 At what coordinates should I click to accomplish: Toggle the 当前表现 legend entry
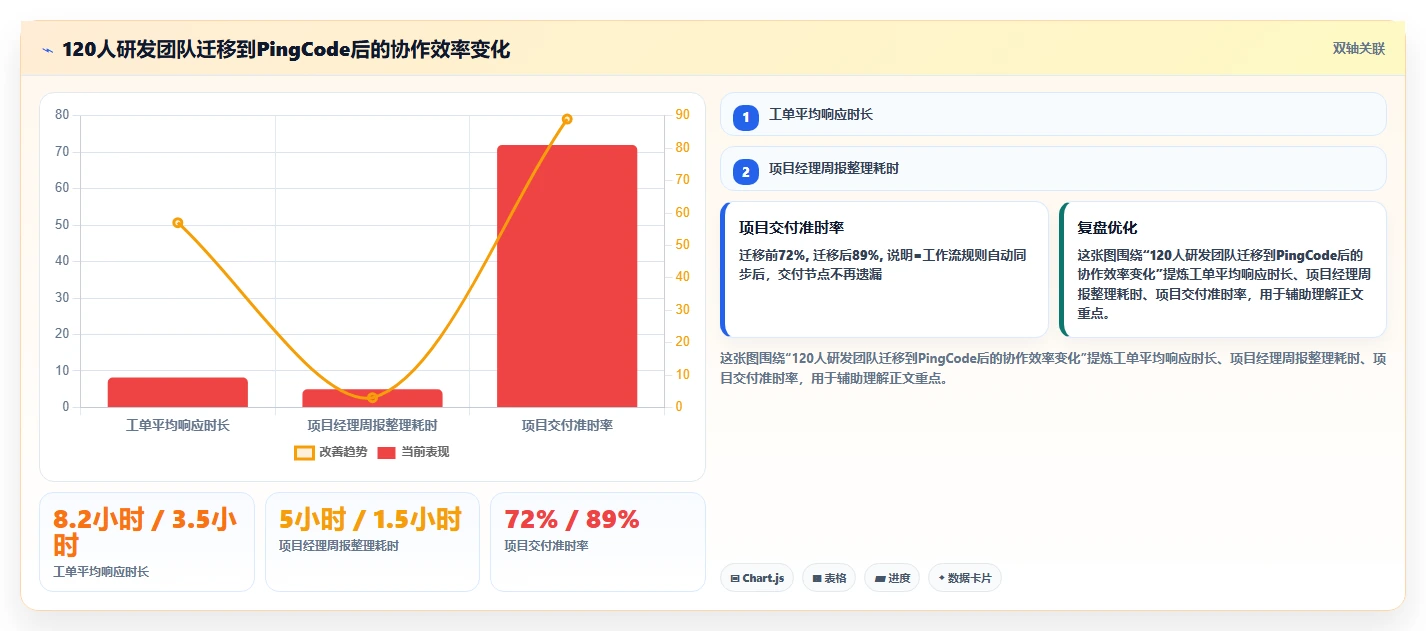point(413,452)
